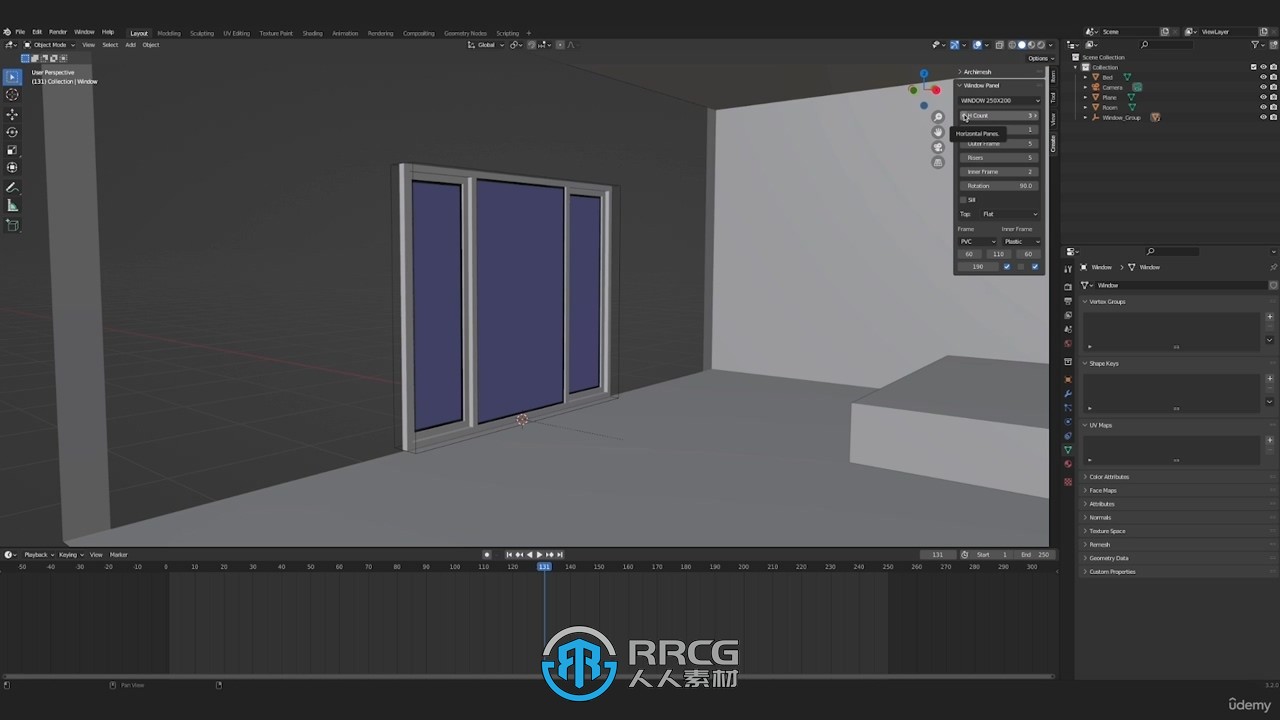Activate the Cursor tool
Image resolution: width=1280 pixels, height=720 pixels.
[12, 95]
